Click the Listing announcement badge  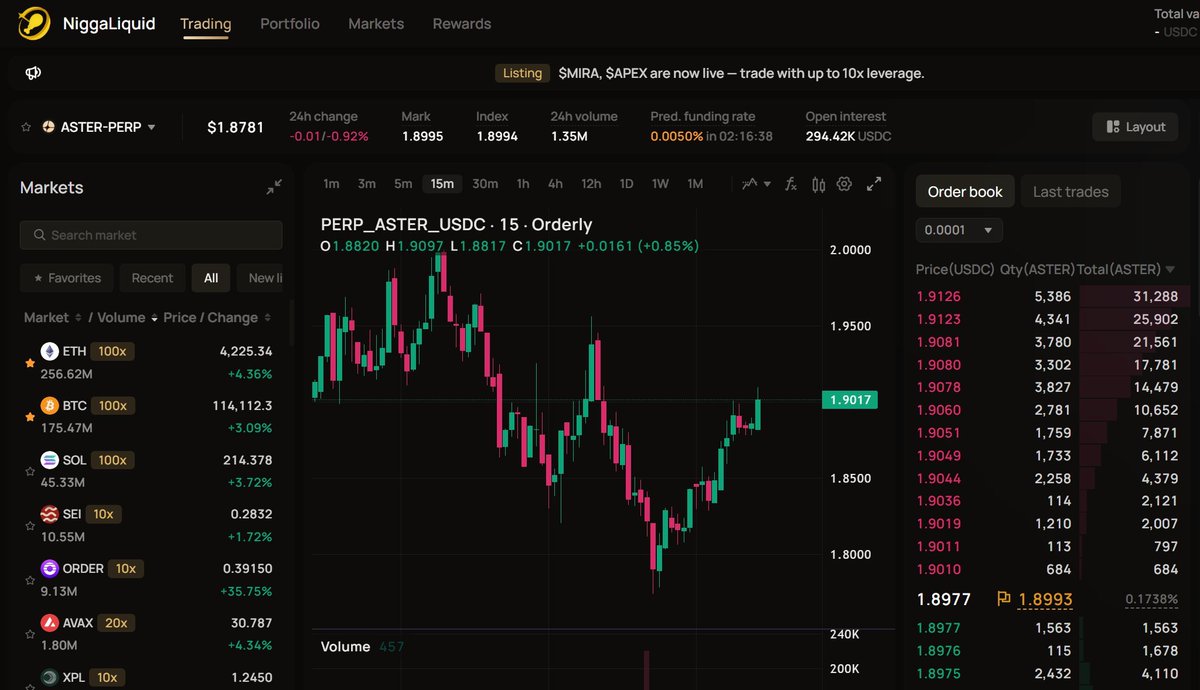pos(523,73)
